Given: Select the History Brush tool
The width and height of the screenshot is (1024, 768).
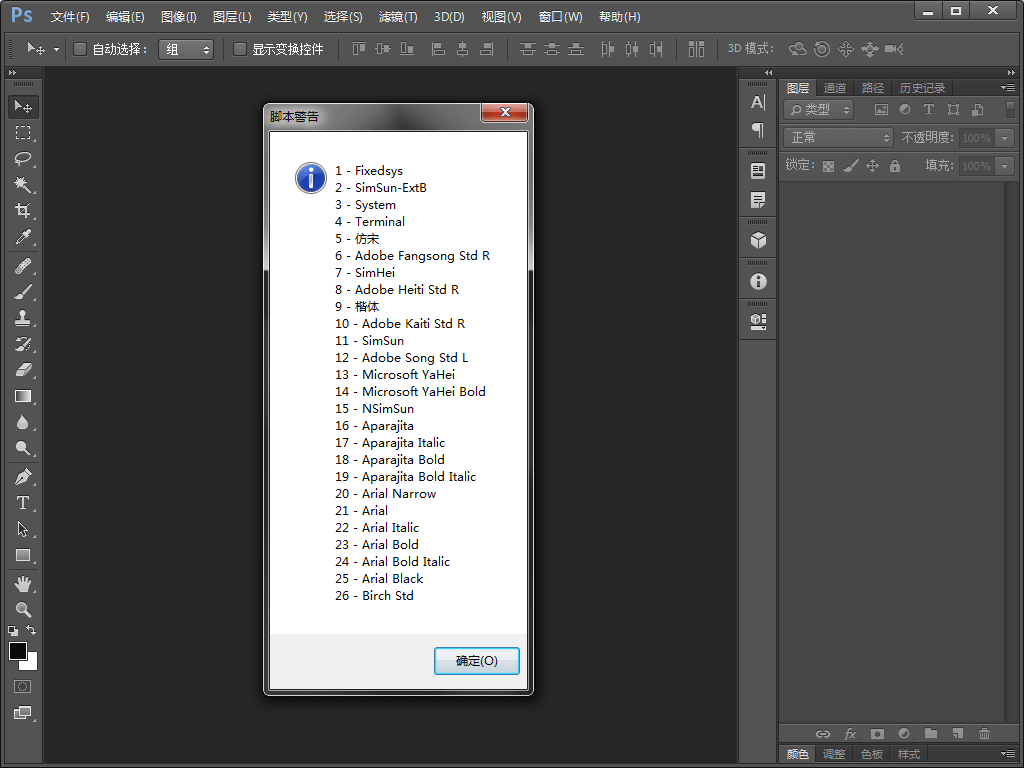Looking at the screenshot, I should (23, 344).
